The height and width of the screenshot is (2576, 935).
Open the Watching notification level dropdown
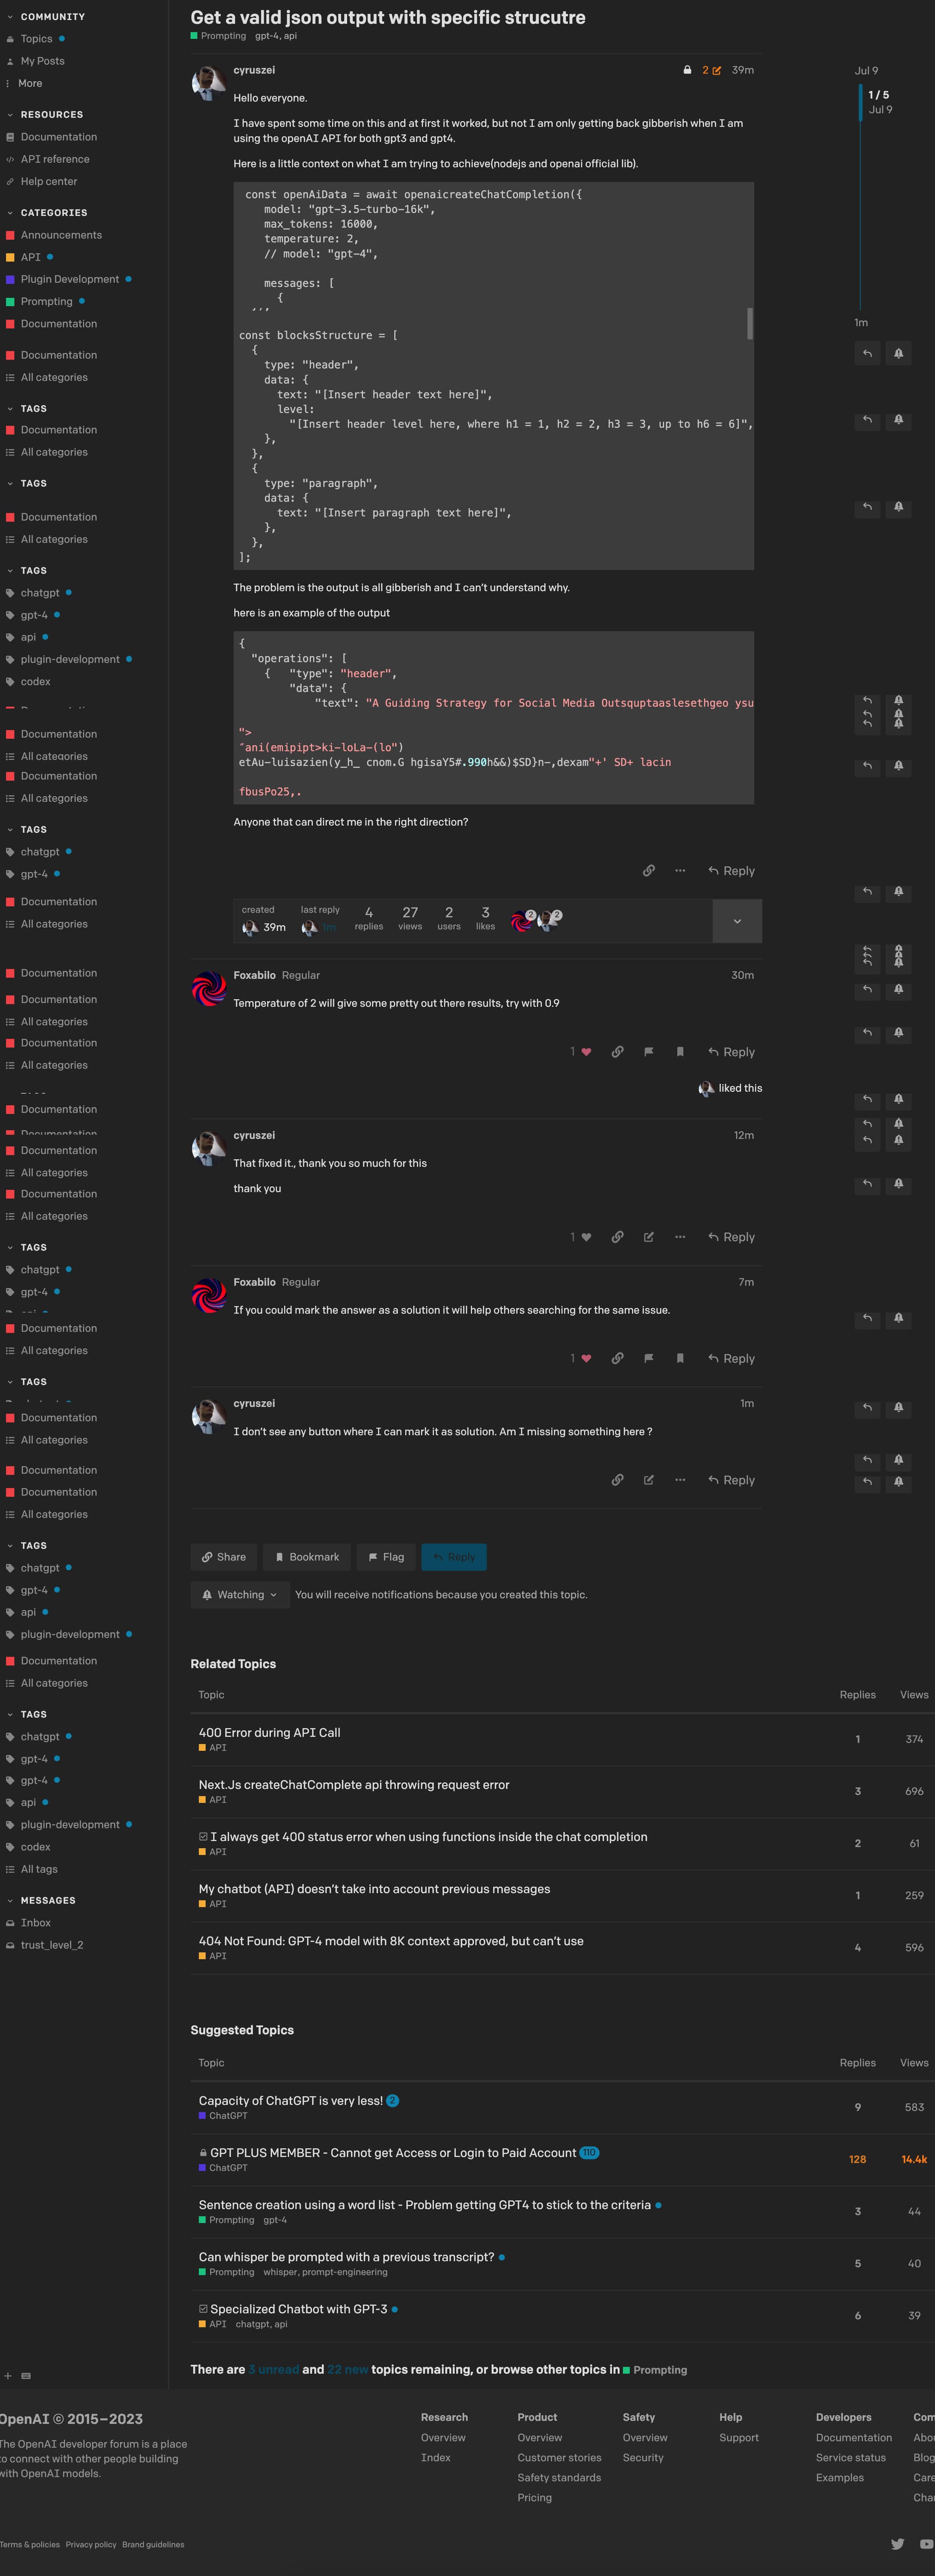(240, 1595)
